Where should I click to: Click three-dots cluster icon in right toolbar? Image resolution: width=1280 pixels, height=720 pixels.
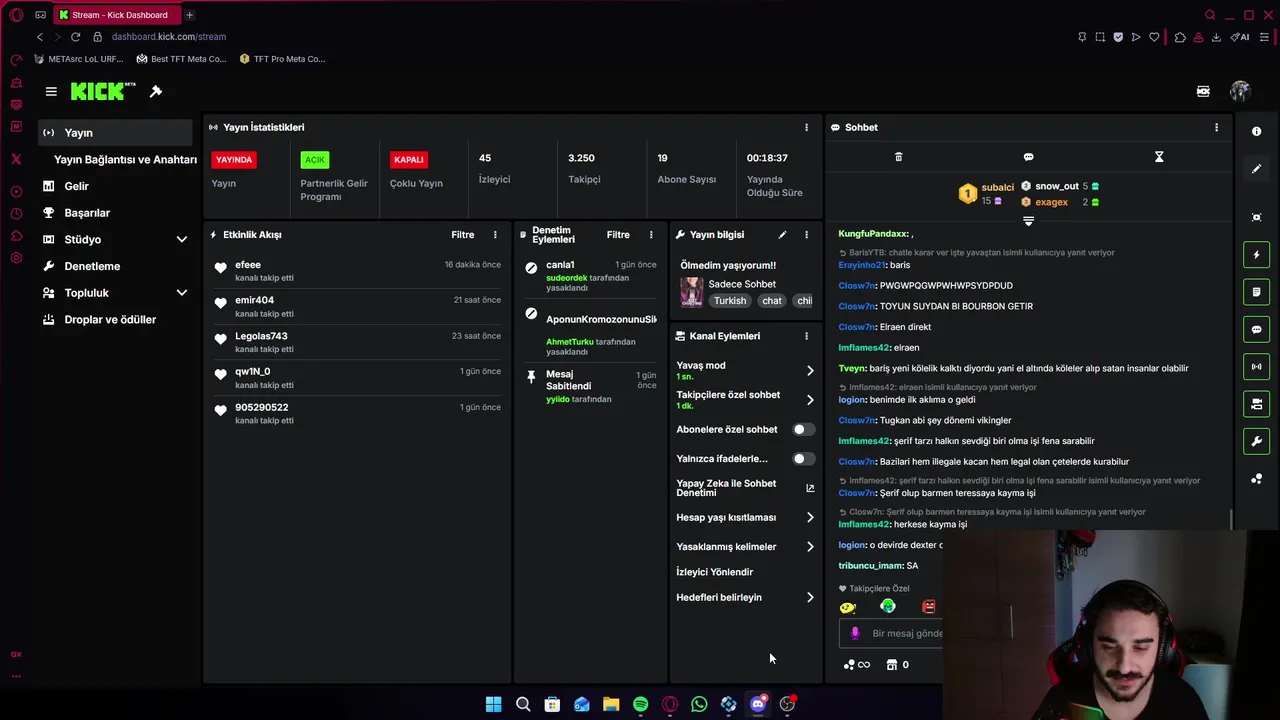coord(1256,479)
